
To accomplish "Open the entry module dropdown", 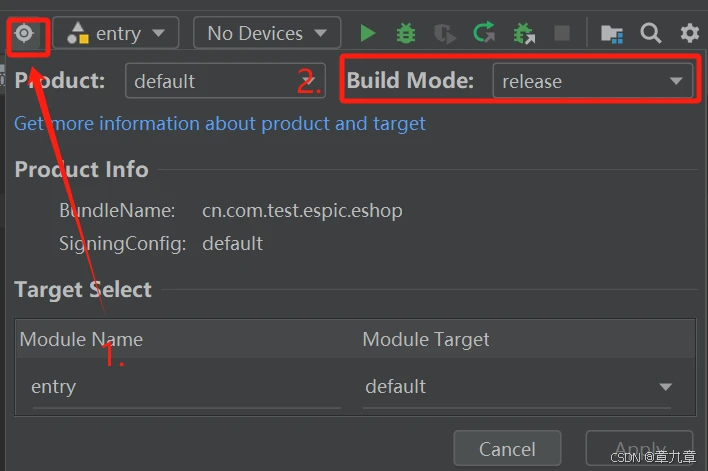I will [x=116, y=33].
